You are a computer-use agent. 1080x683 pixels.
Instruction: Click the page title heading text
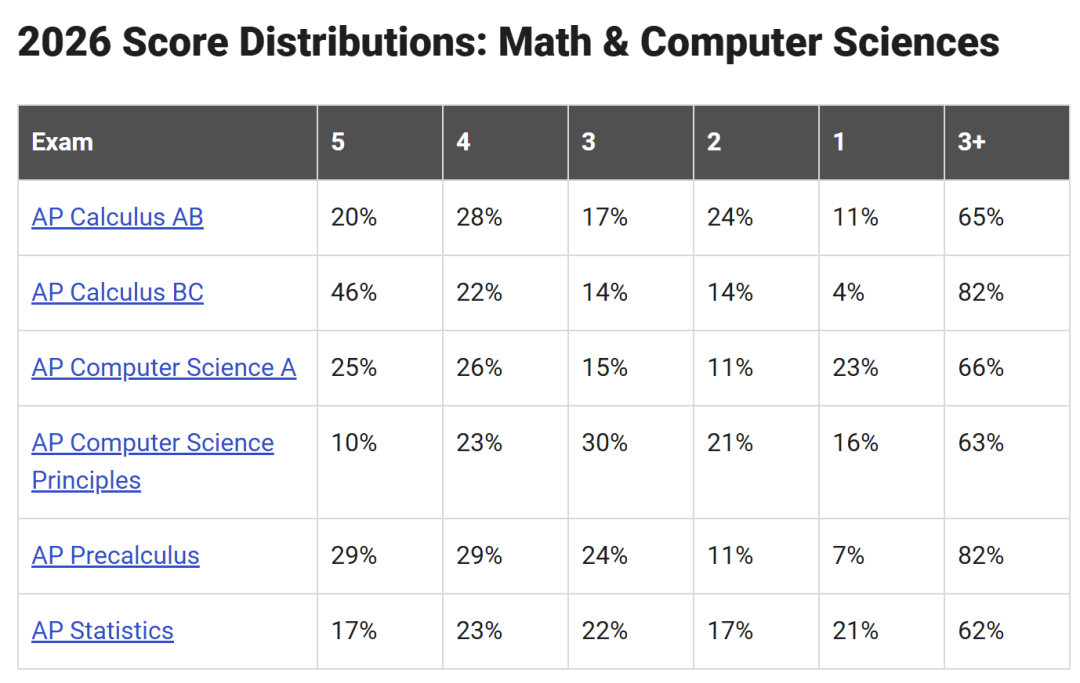pyautogui.click(x=508, y=42)
